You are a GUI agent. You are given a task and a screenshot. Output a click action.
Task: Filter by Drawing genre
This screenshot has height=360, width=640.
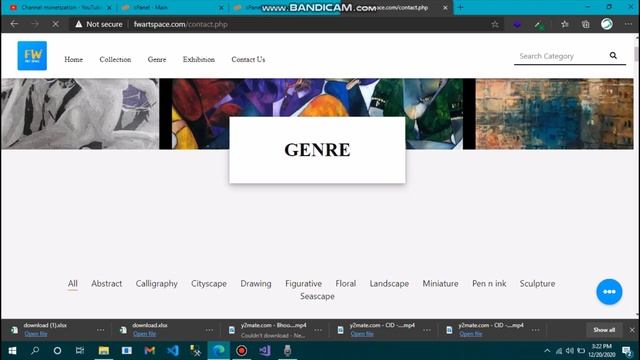(x=256, y=284)
